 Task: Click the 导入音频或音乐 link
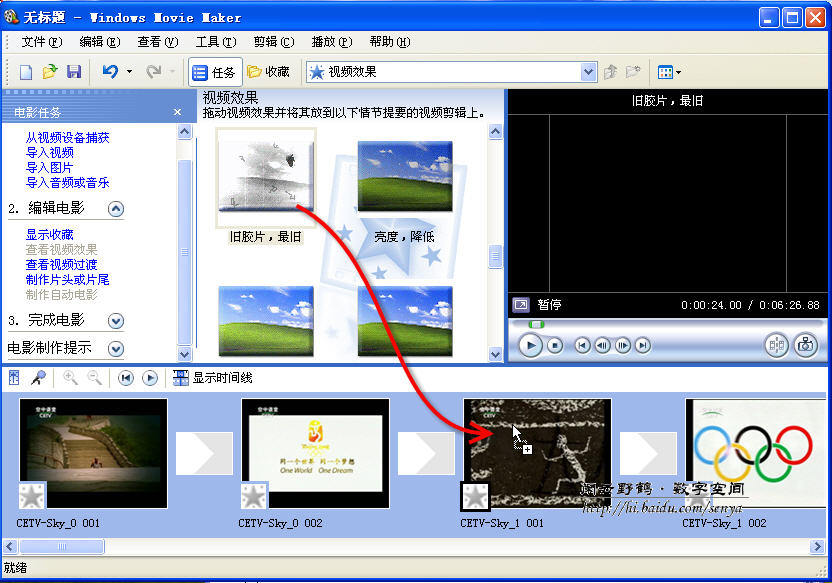[x=67, y=183]
